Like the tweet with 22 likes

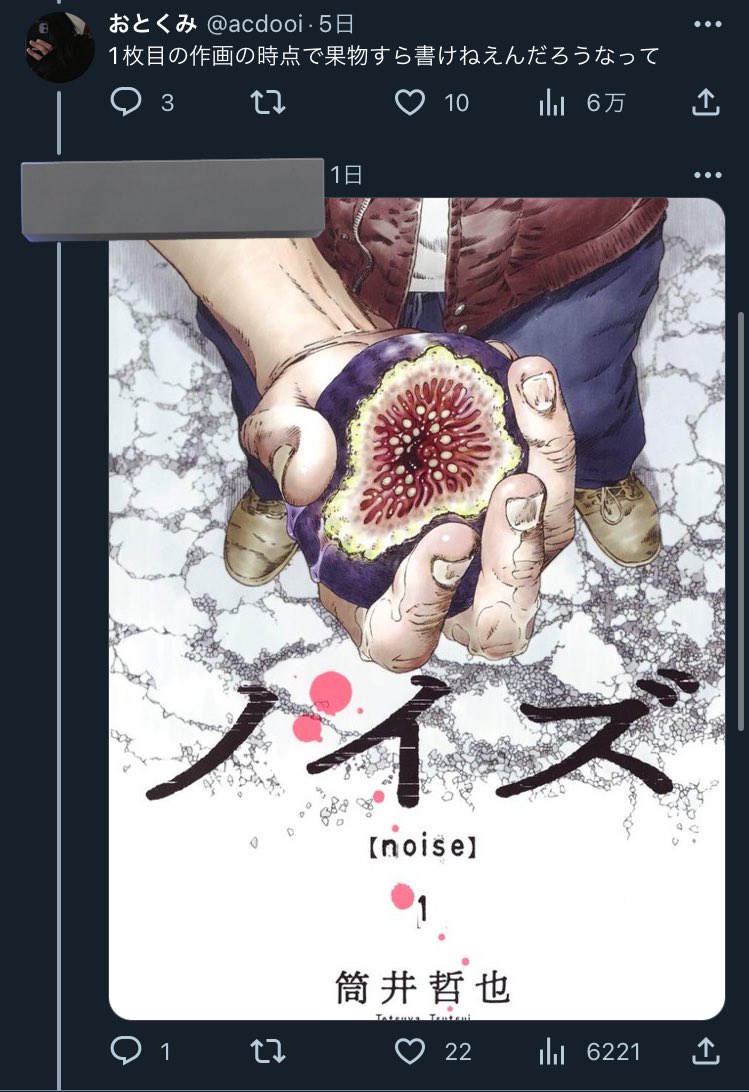410,1051
